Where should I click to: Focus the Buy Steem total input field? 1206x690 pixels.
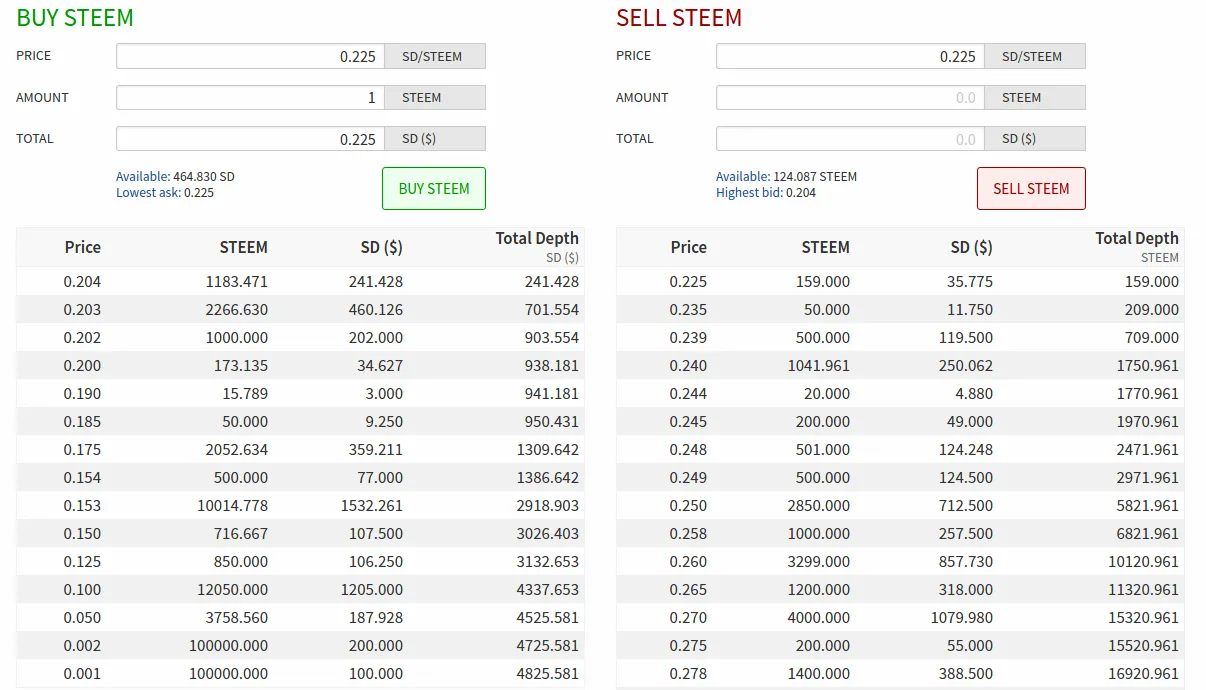point(251,139)
